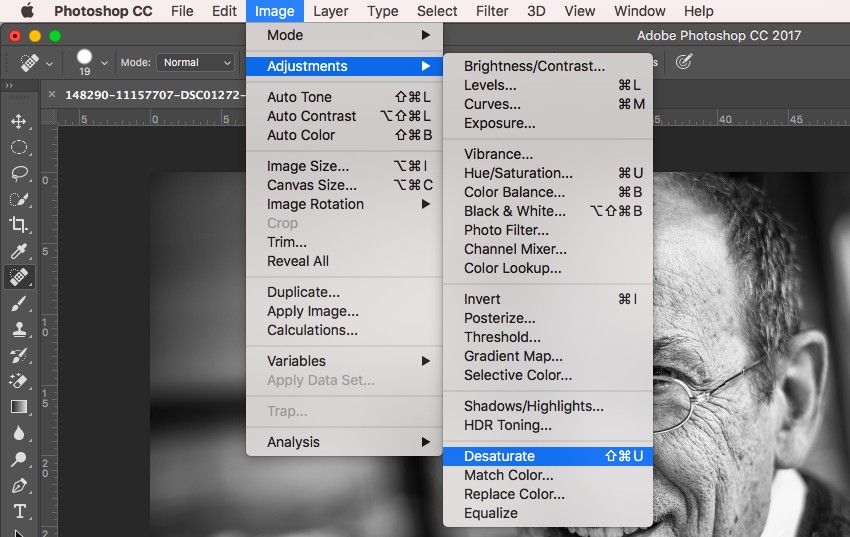Image resolution: width=850 pixels, height=537 pixels.
Task: Open the Edit menu
Action: [x=224, y=11]
